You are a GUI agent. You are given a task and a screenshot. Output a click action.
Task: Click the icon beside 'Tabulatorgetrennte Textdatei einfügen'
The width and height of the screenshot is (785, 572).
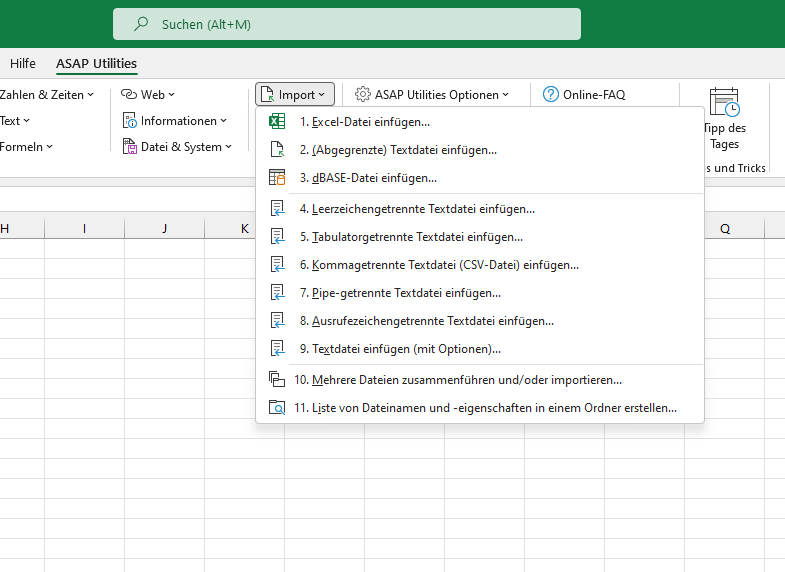click(277, 237)
